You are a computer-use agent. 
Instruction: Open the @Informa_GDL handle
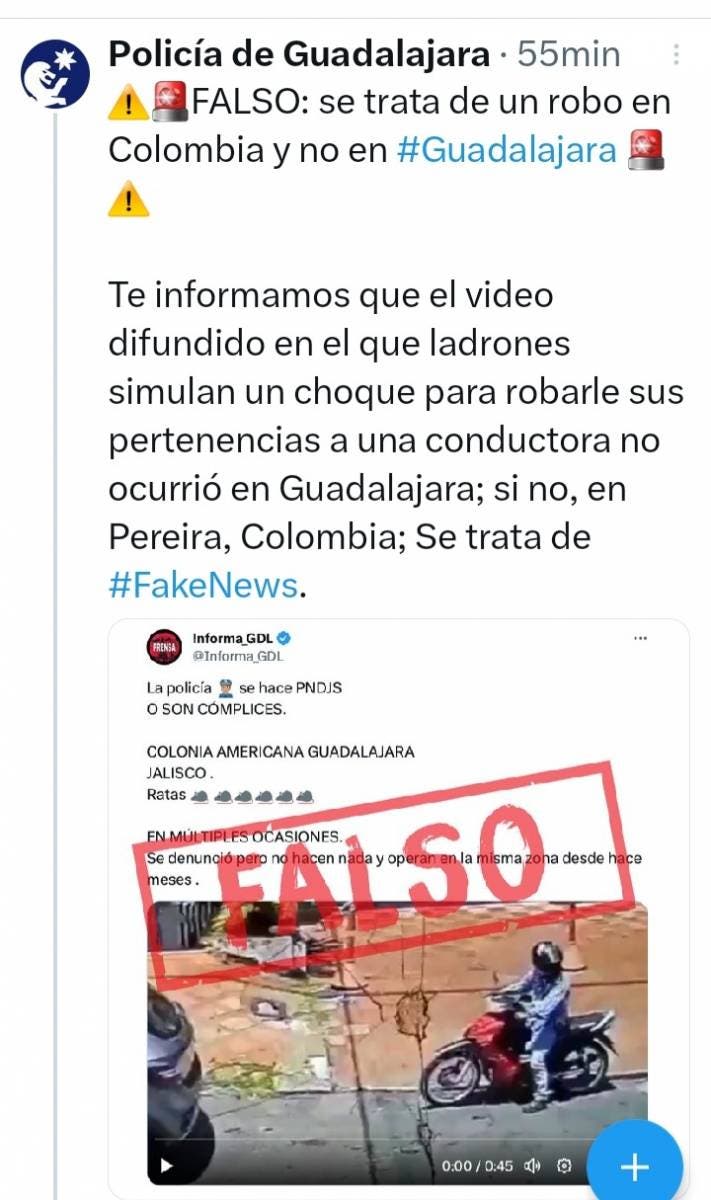[x=239, y=656]
